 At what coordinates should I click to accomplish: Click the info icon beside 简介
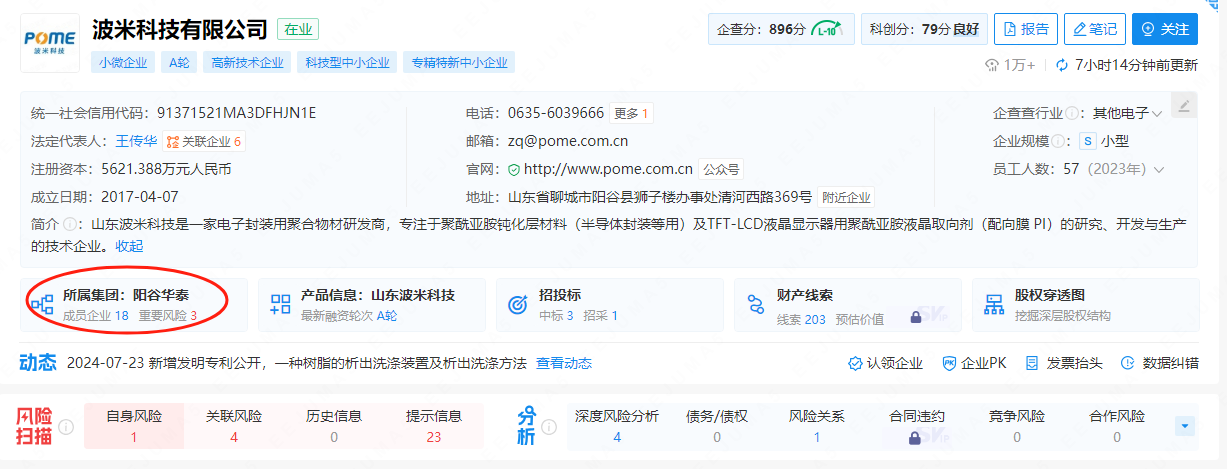pos(70,224)
